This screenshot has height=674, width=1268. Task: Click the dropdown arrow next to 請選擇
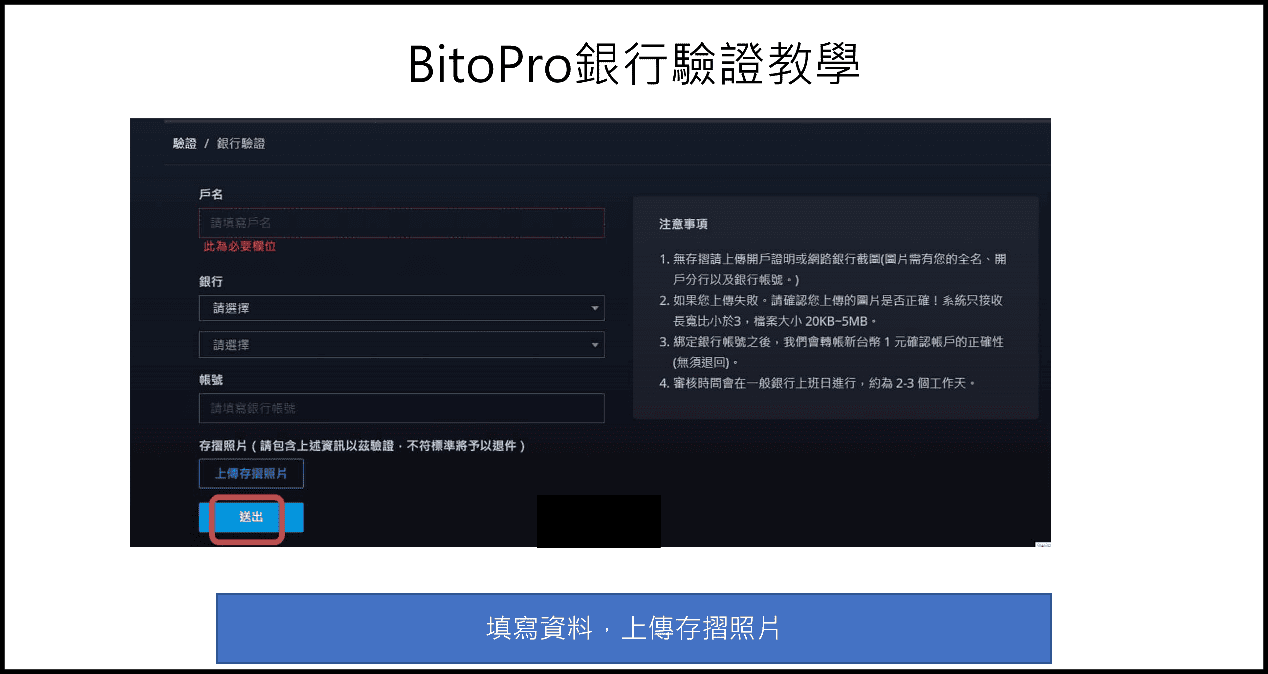tap(595, 308)
